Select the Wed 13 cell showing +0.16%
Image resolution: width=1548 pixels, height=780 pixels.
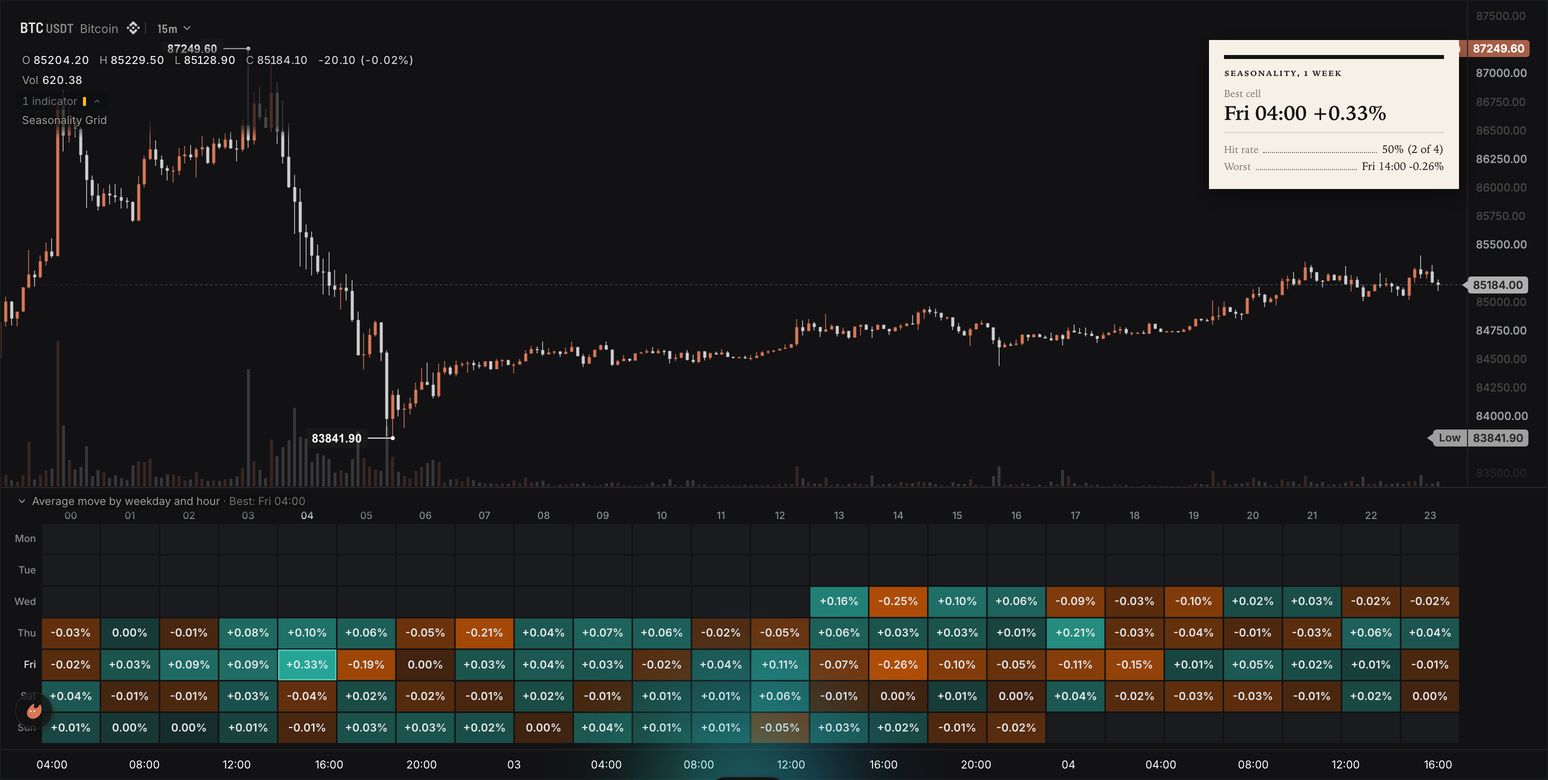coord(839,601)
